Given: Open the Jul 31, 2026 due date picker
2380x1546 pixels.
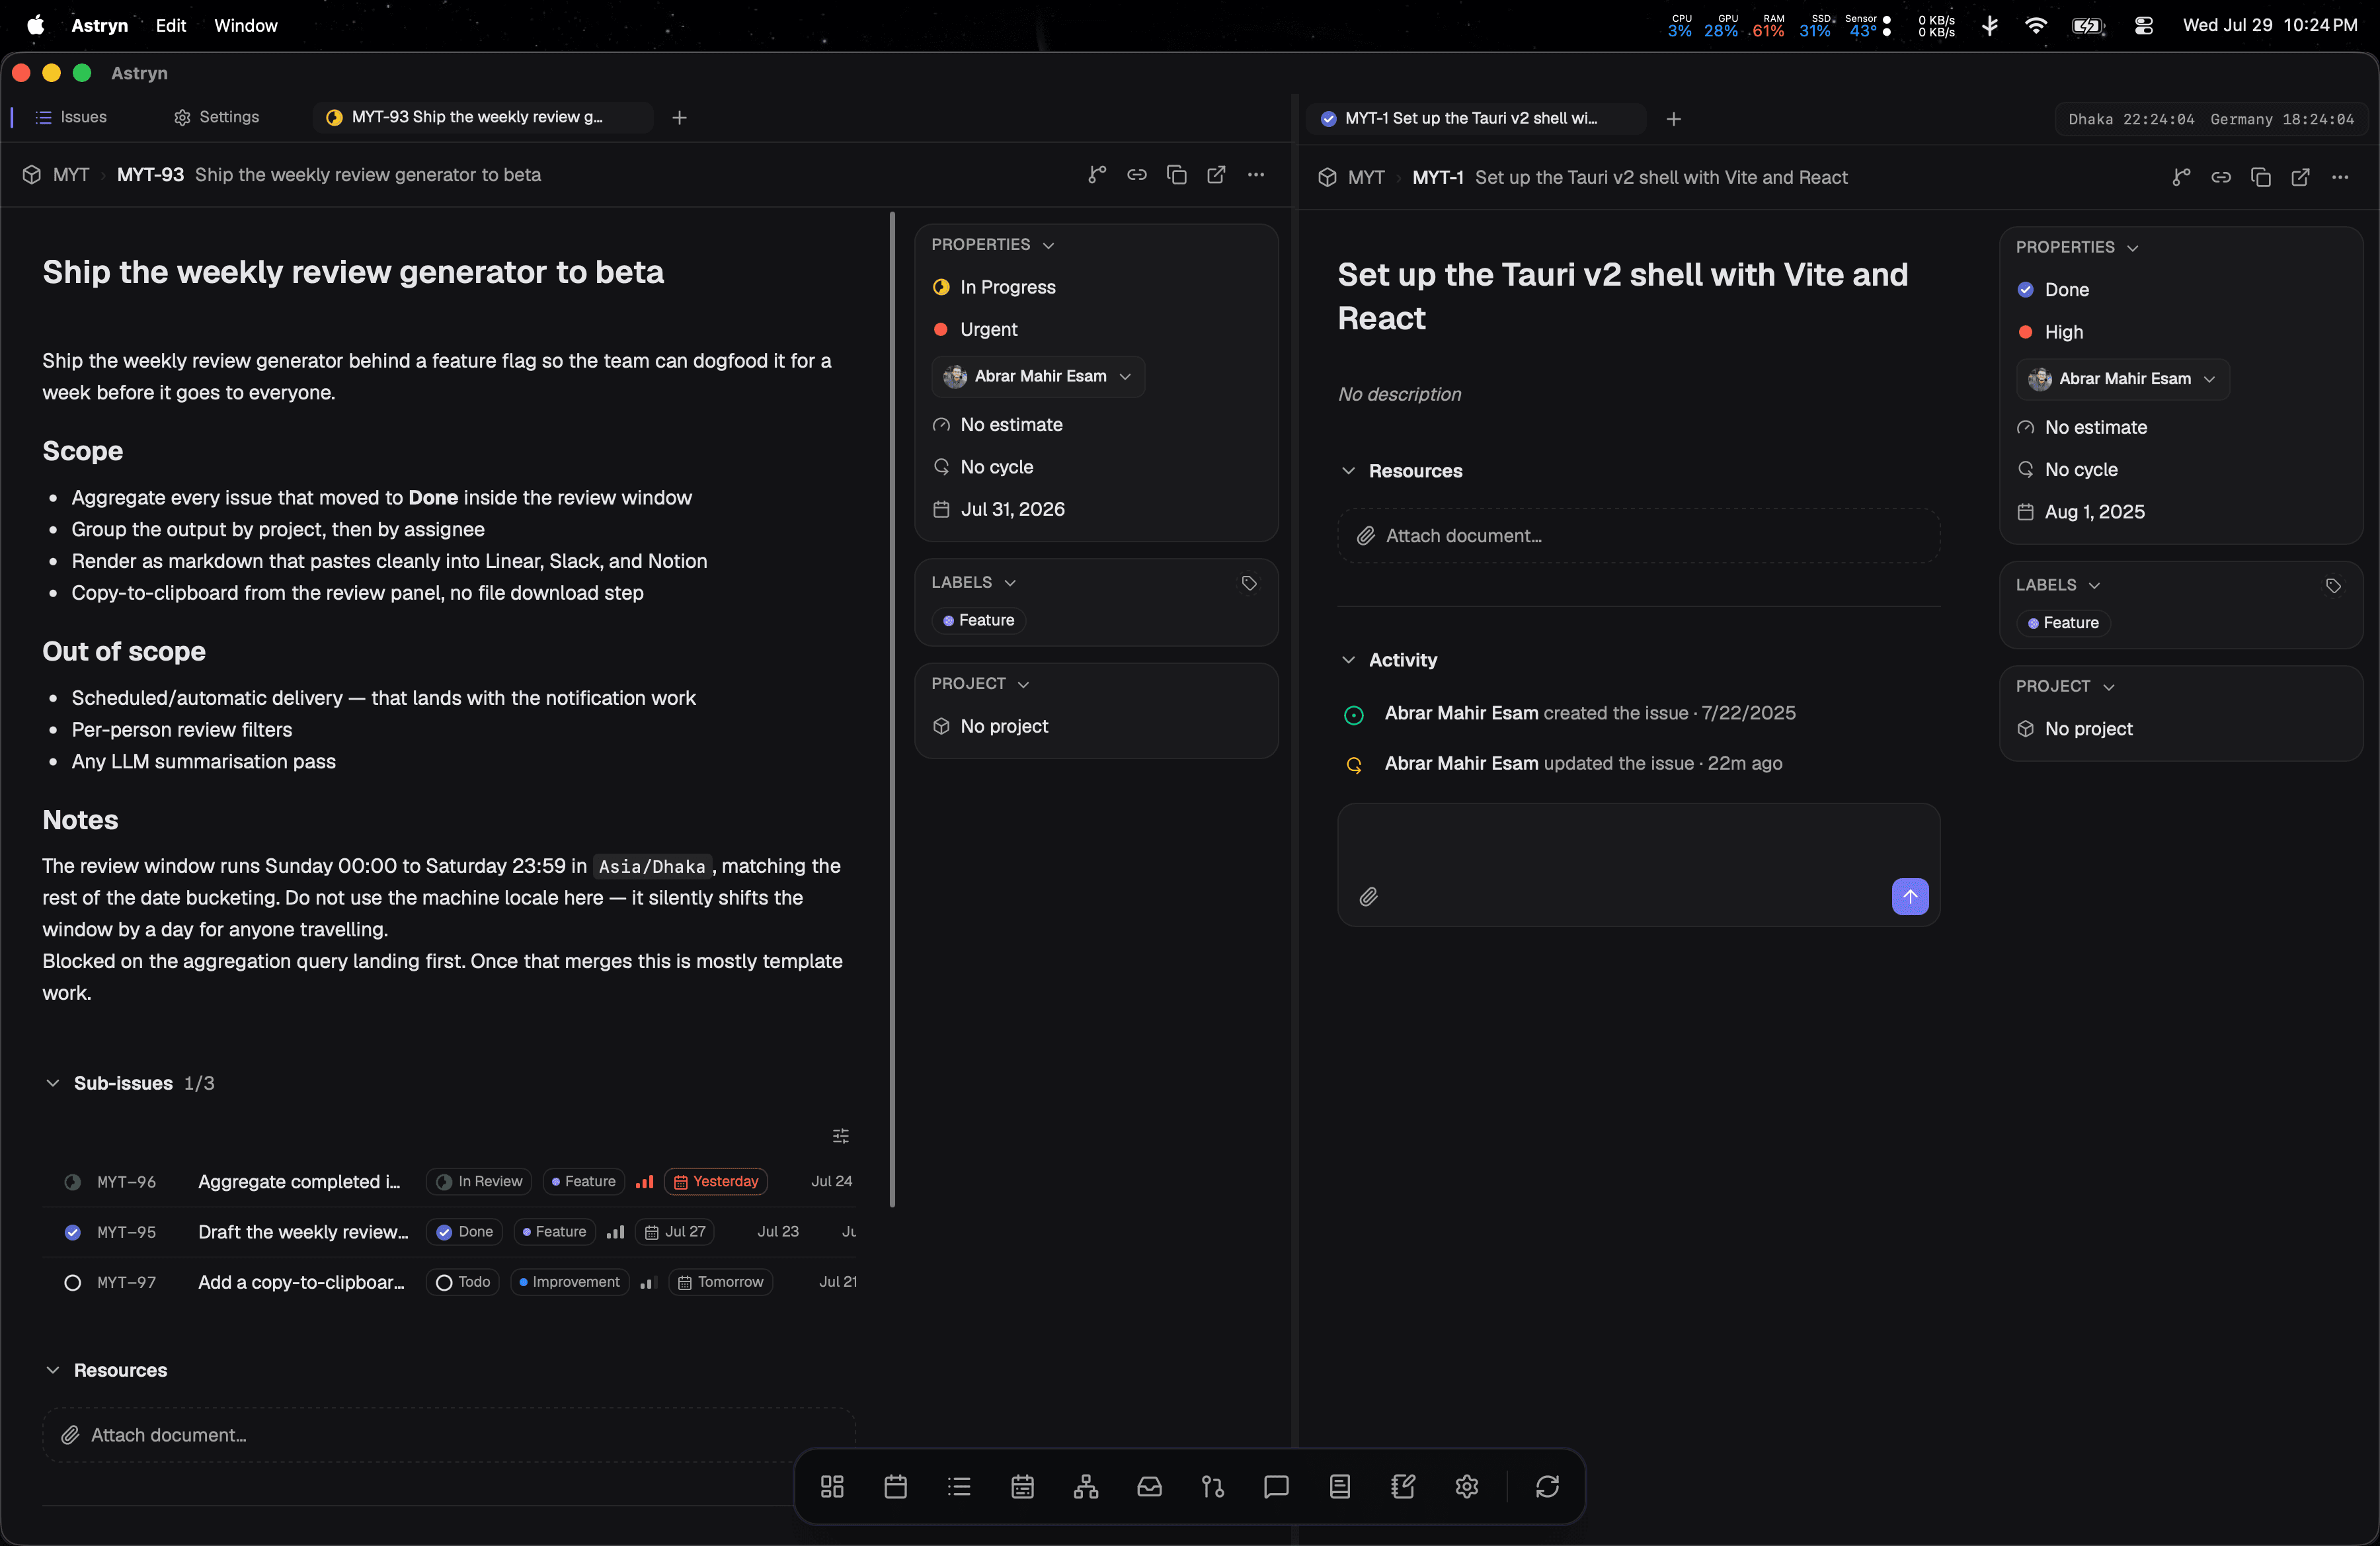Looking at the screenshot, I should click(x=999, y=509).
